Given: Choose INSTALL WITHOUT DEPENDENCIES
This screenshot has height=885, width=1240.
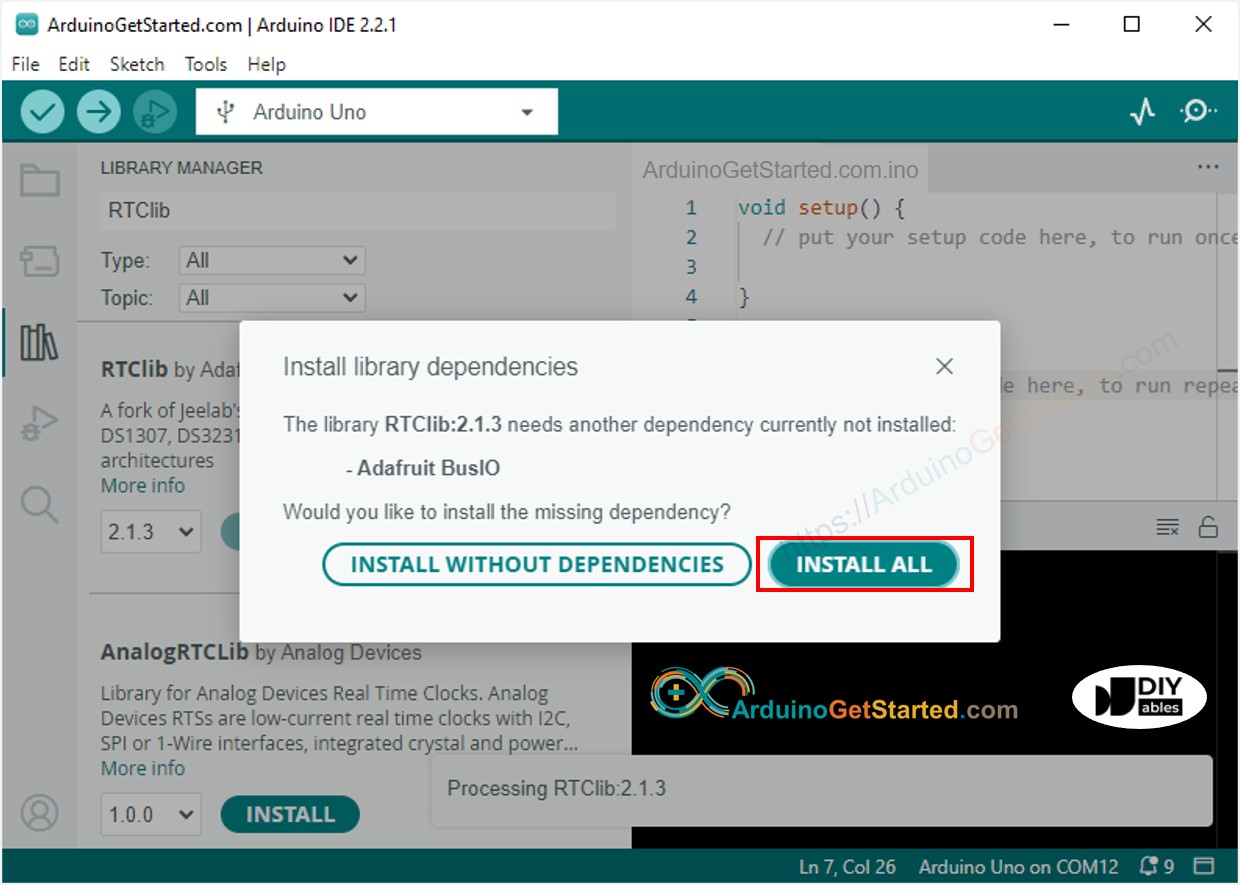Looking at the screenshot, I should point(537,564).
